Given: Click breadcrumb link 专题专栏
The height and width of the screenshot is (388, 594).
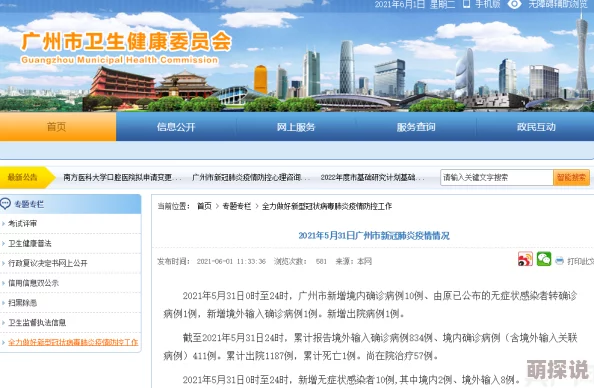Looking at the screenshot, I should 237,206.
